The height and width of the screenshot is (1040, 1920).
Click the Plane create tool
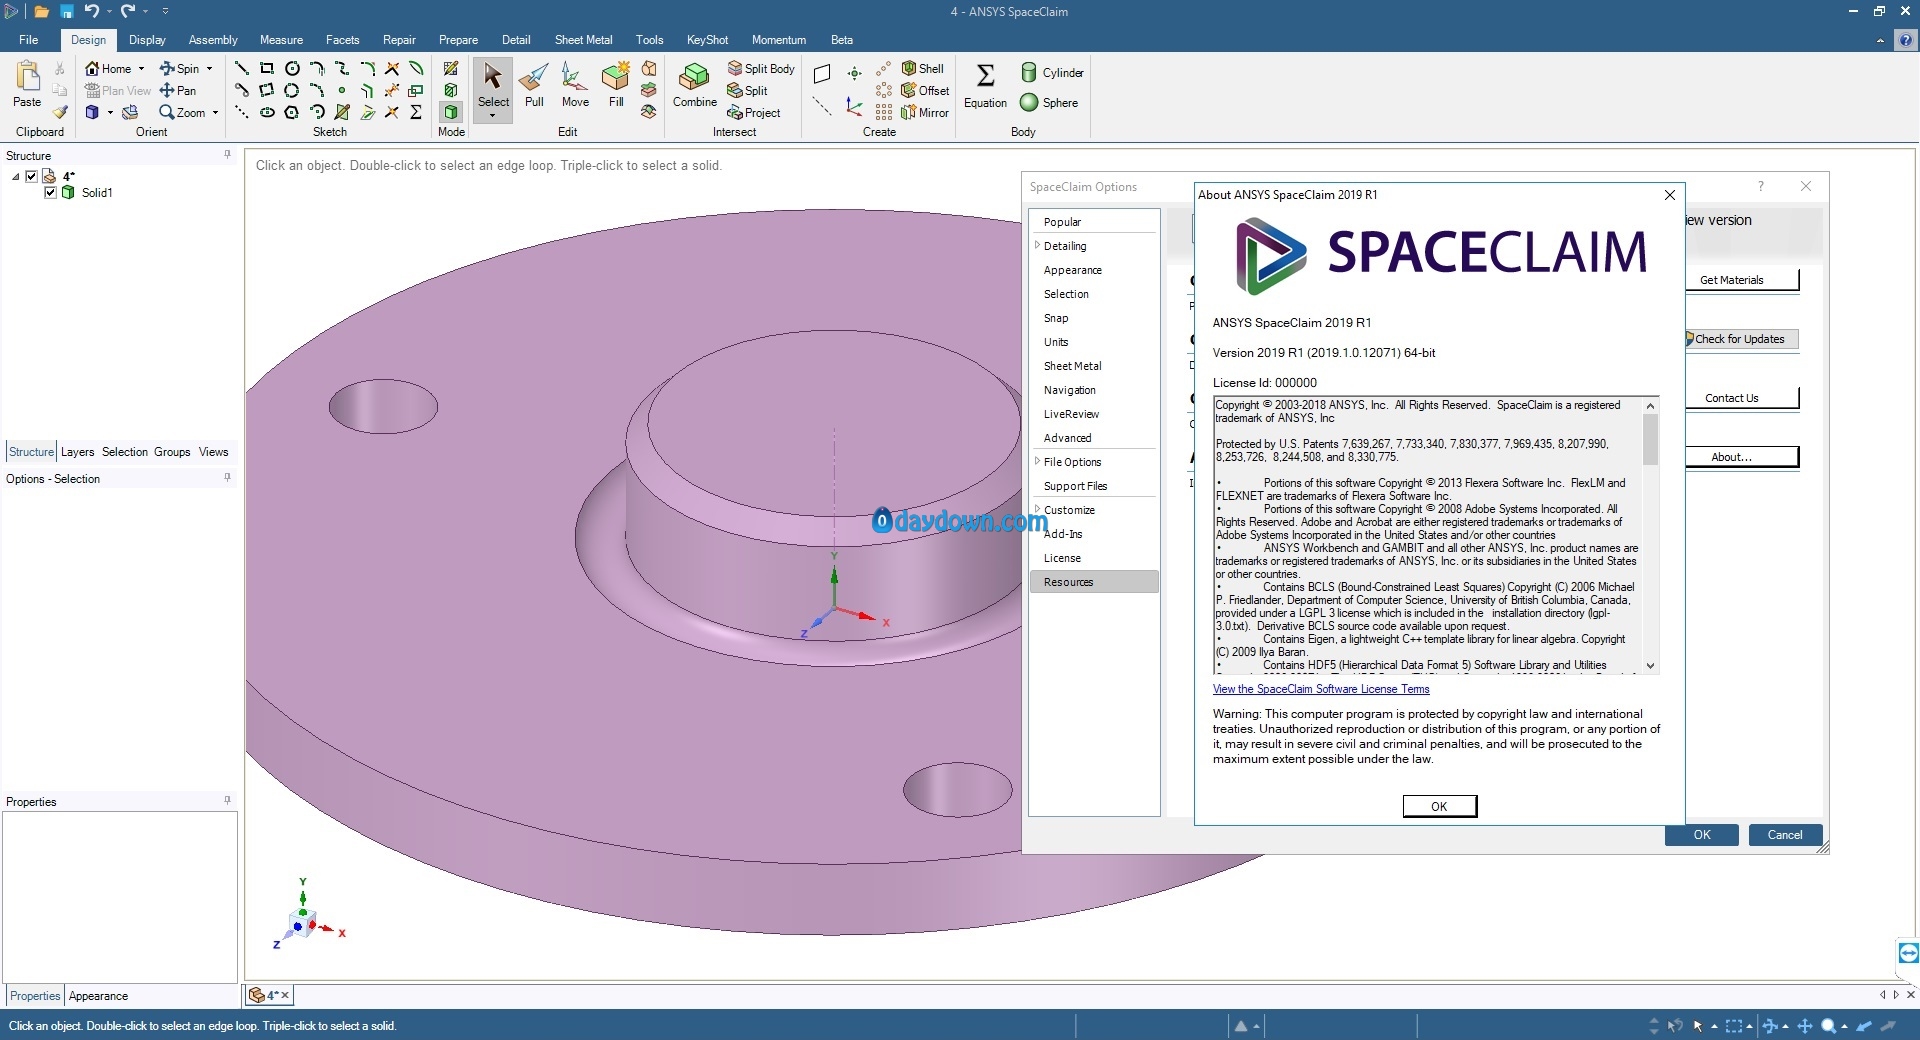point(822,73)
